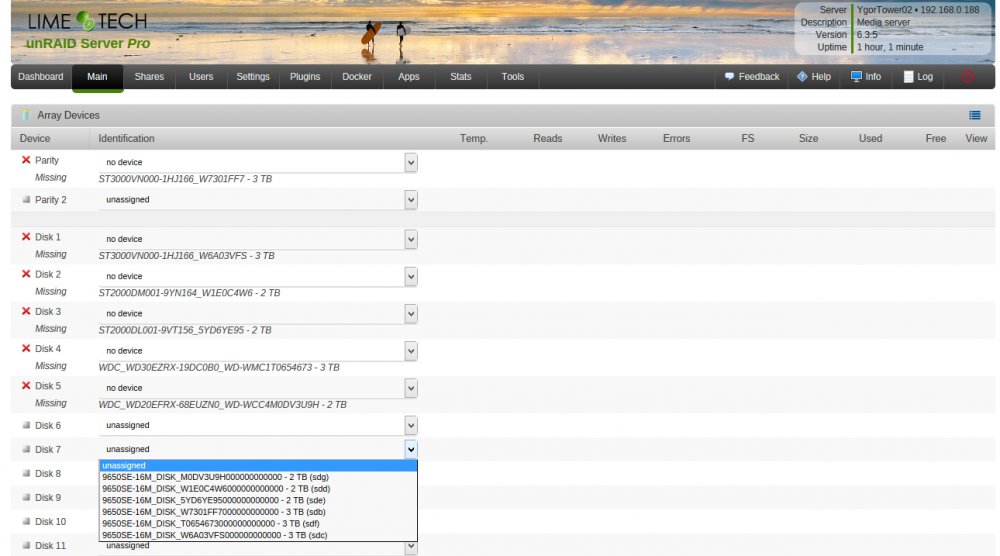The width and height of the screenshot is (1000, 556).
Task: Open the Tools tab
Action: click(x=513, y=77)
